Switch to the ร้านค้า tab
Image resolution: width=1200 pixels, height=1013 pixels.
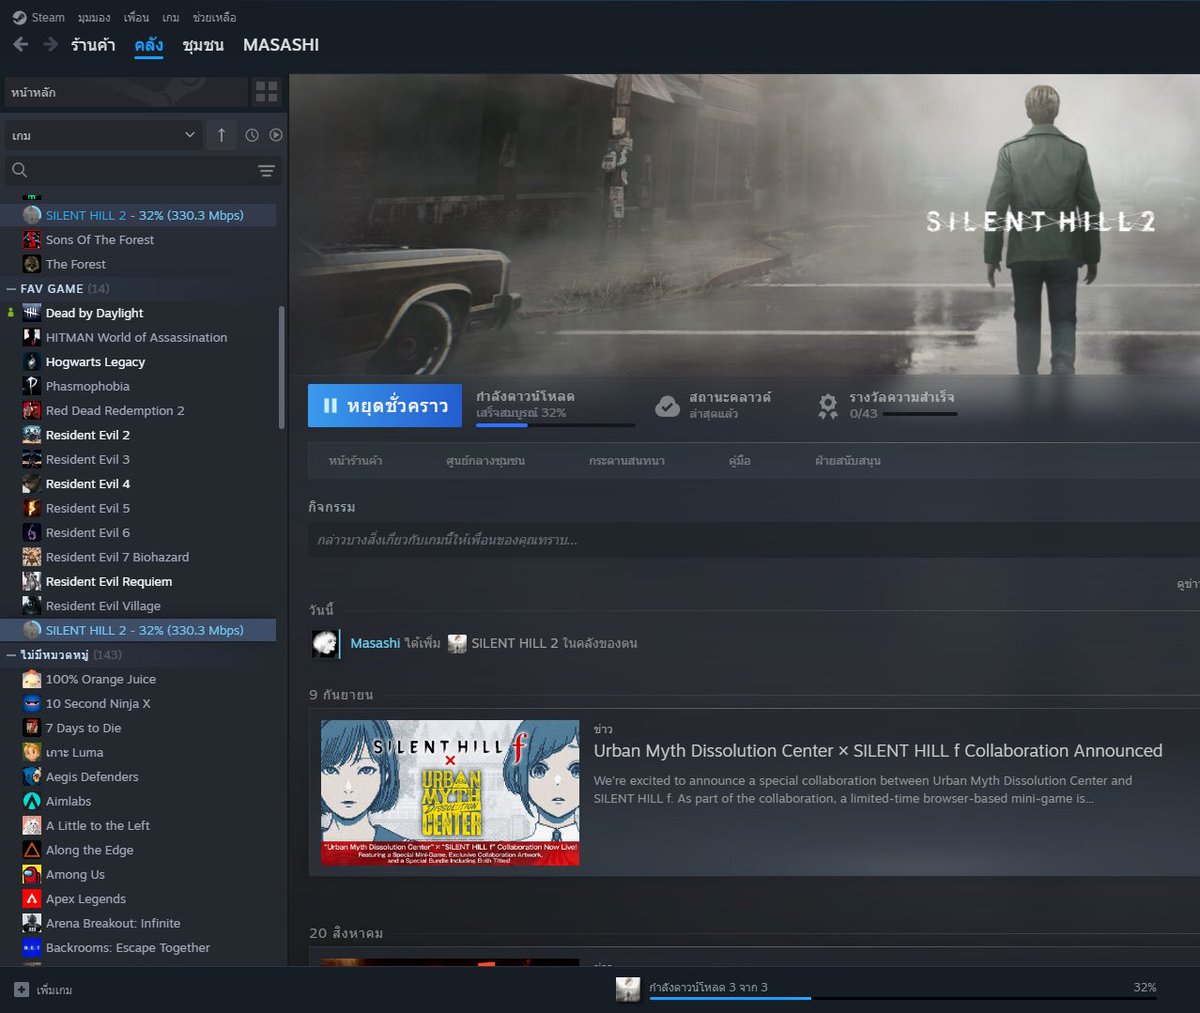(x=93, y=45)
